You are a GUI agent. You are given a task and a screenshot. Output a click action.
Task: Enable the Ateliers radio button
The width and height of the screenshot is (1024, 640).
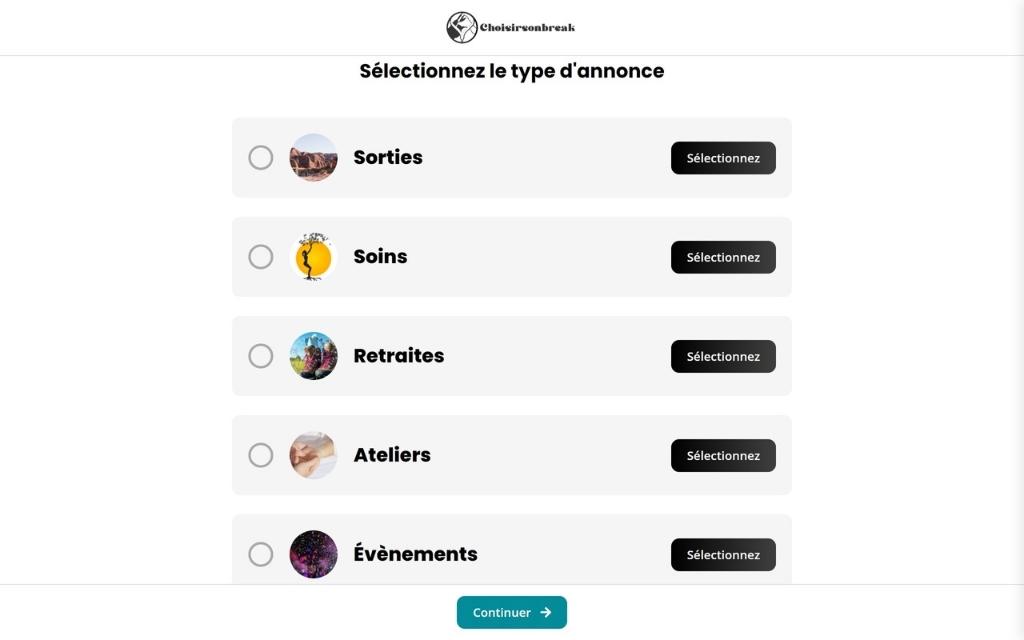pos(260,455)
